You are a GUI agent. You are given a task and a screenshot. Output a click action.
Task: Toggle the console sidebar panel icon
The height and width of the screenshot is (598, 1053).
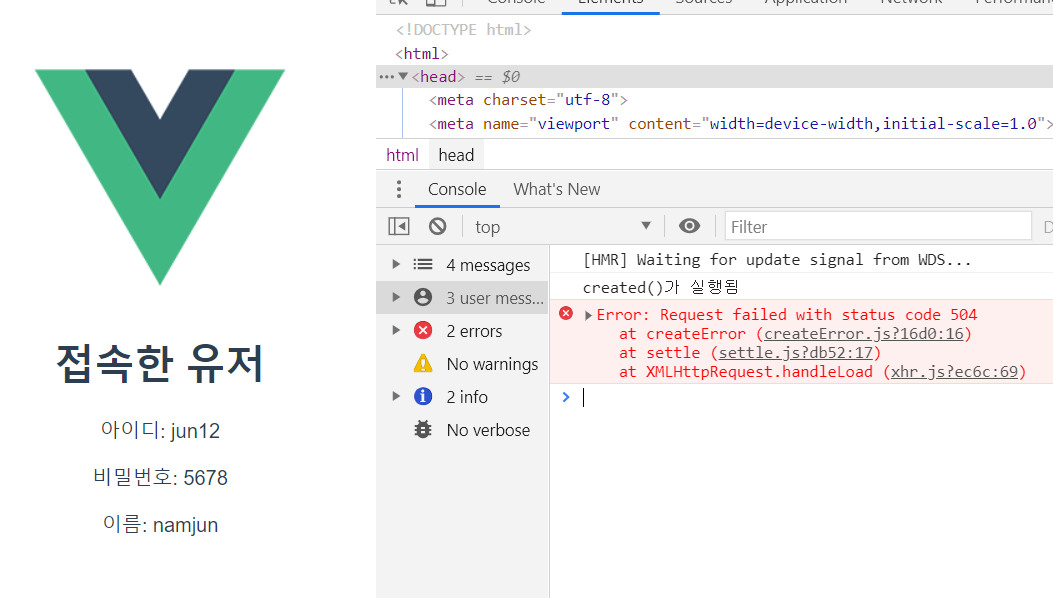coord(399,226)
